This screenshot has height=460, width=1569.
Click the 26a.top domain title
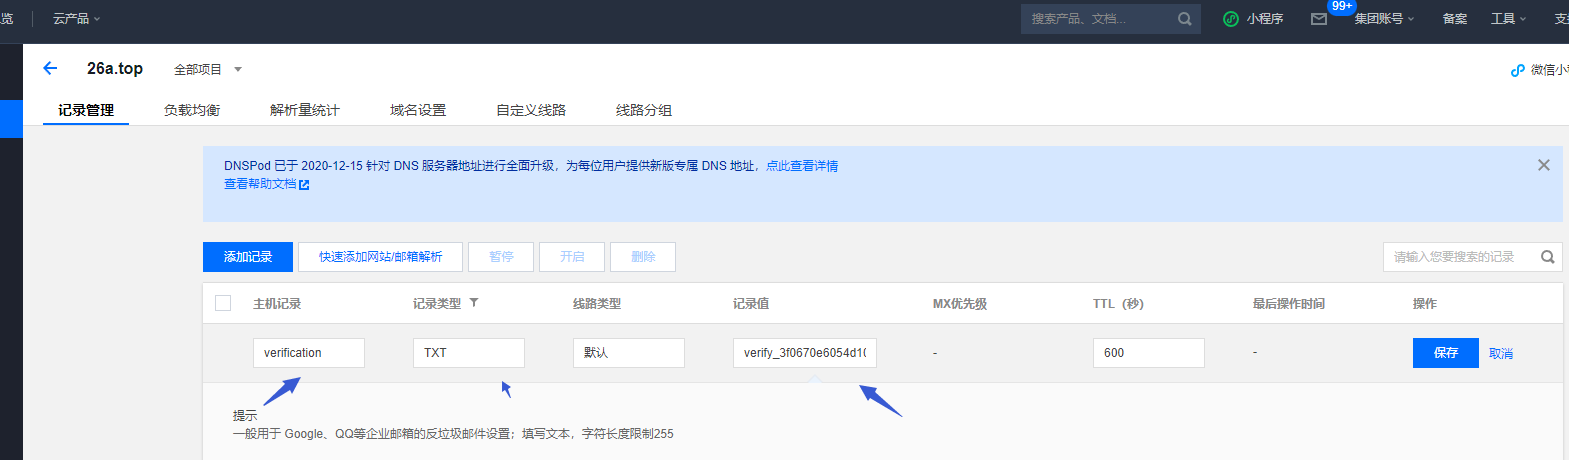(x=115, y=68)
